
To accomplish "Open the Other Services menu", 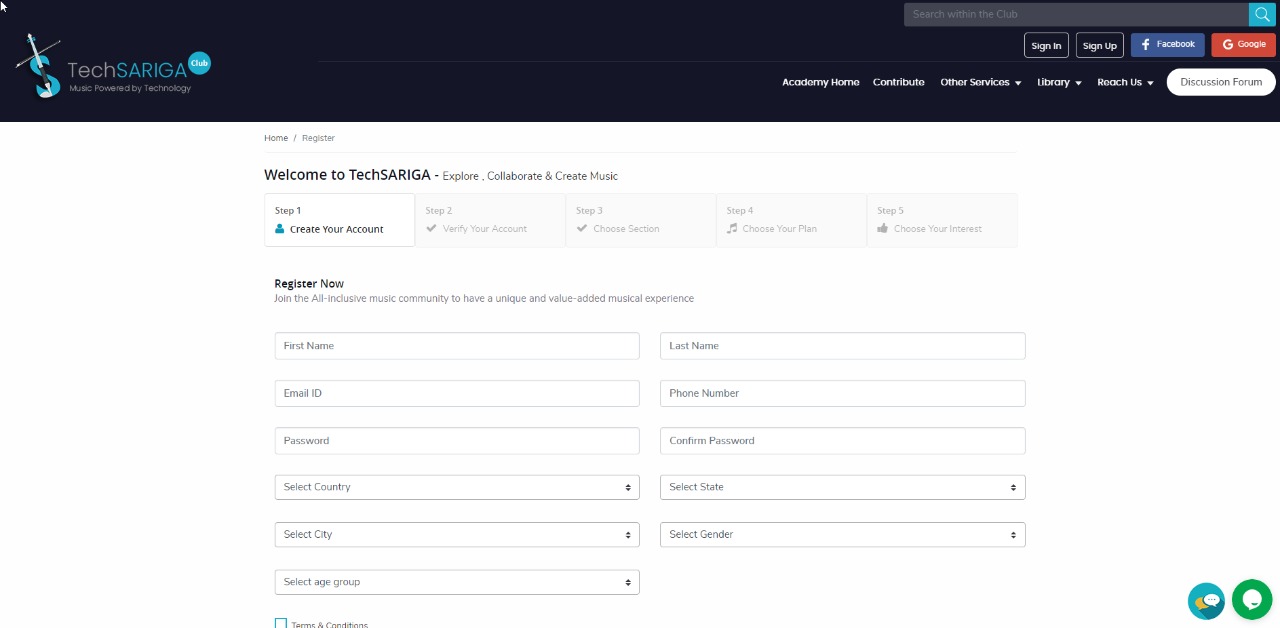I will point(980,82).
